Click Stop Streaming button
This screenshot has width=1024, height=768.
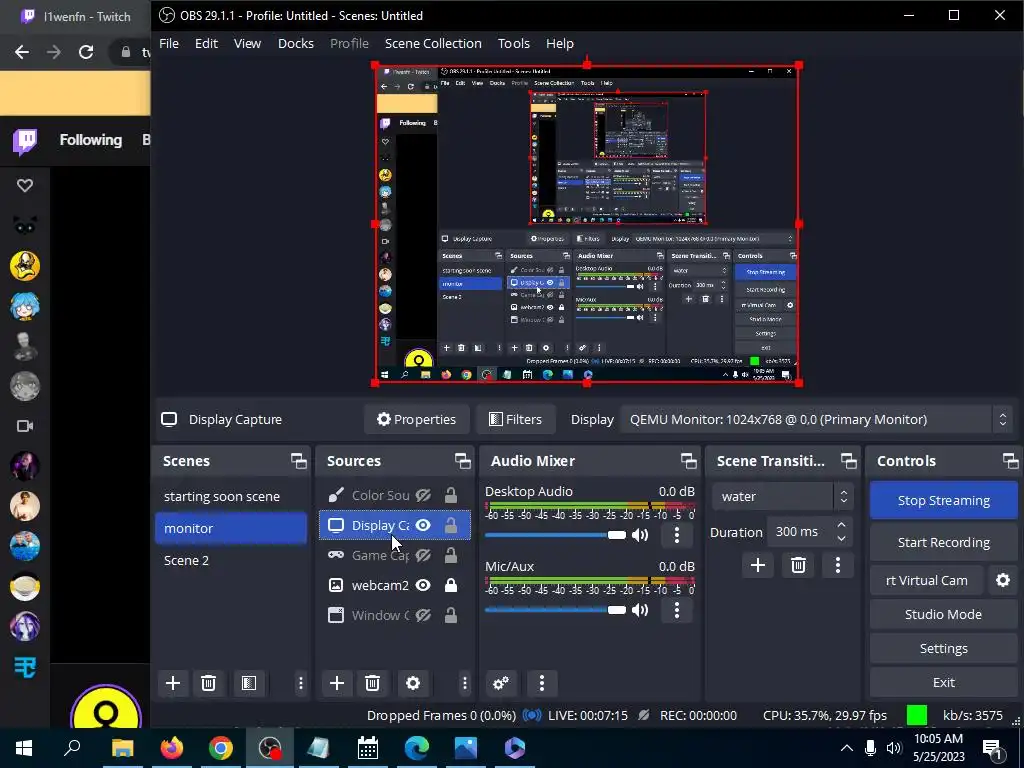pyautogui.click(x=944, y=500)
